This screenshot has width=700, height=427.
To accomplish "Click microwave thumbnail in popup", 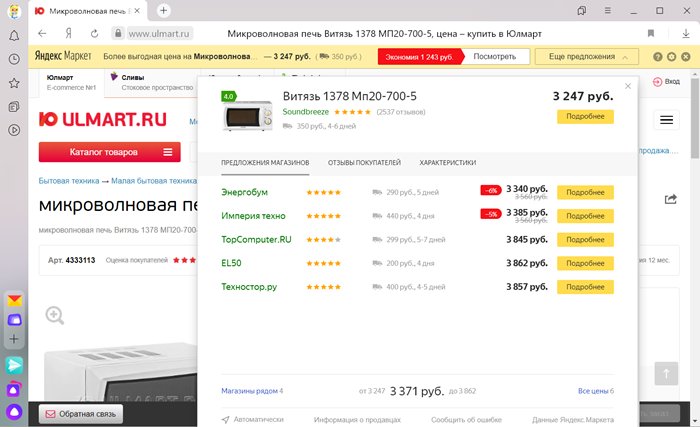I will pyautogui.click(x=247, y=116).
